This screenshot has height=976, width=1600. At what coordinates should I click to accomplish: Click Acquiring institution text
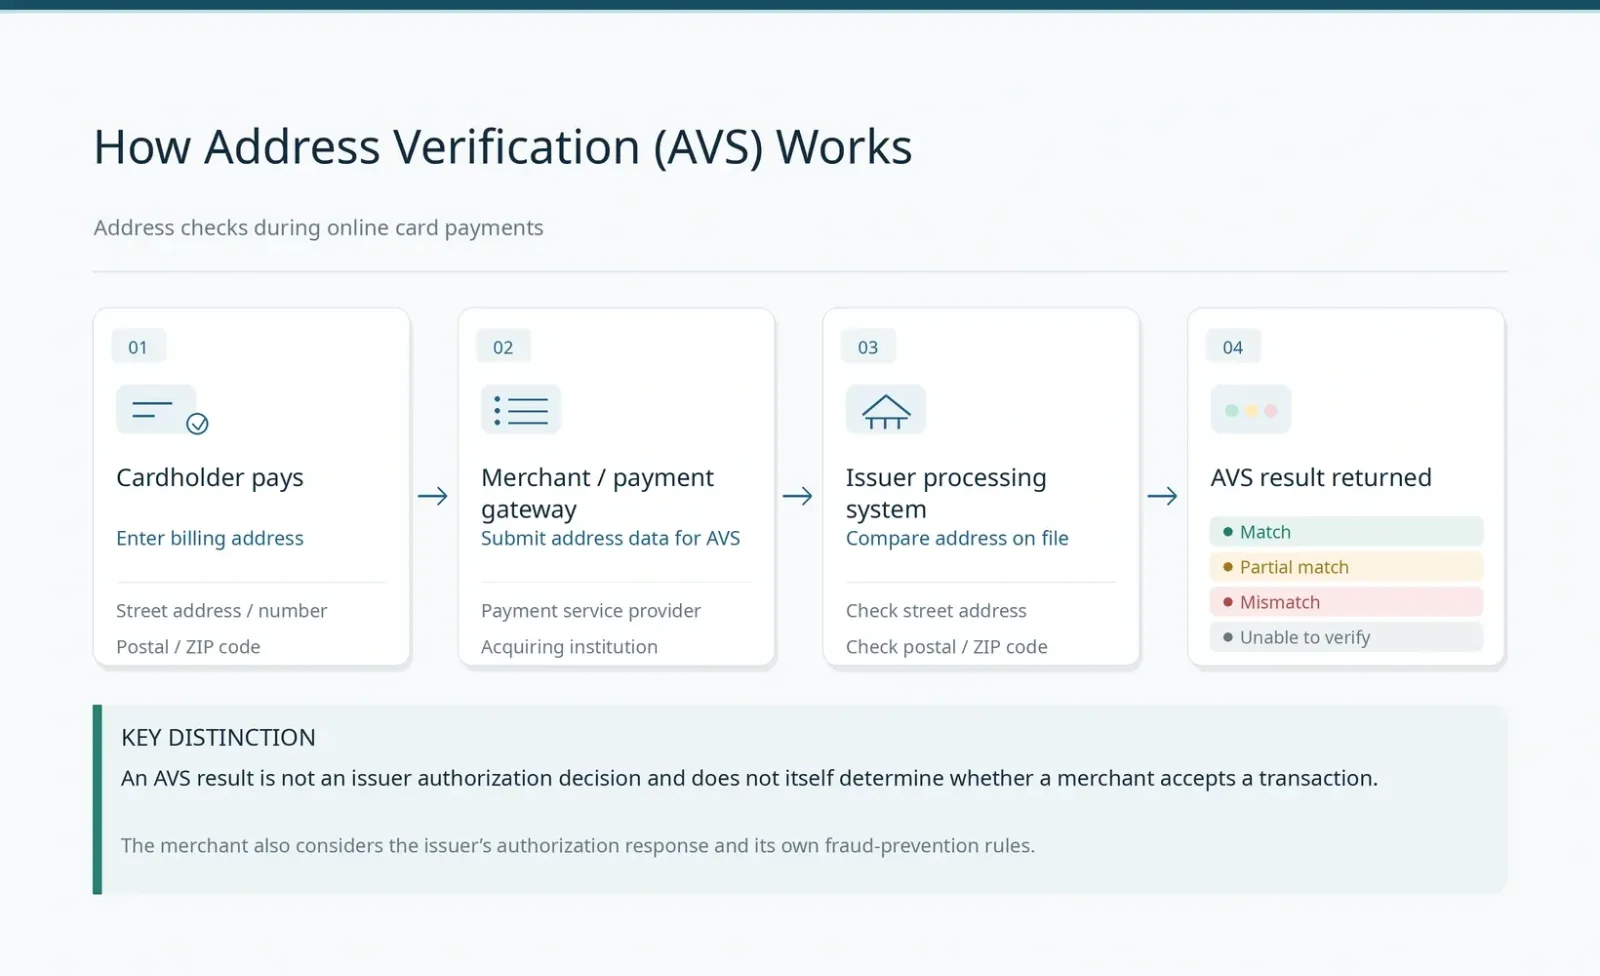click(x=569, y=647)
